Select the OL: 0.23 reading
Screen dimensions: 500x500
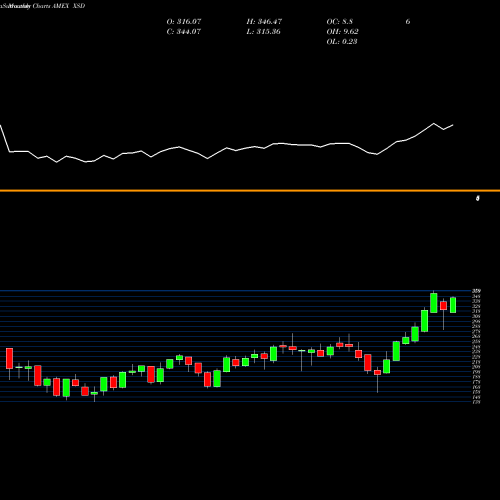(342, 42)
